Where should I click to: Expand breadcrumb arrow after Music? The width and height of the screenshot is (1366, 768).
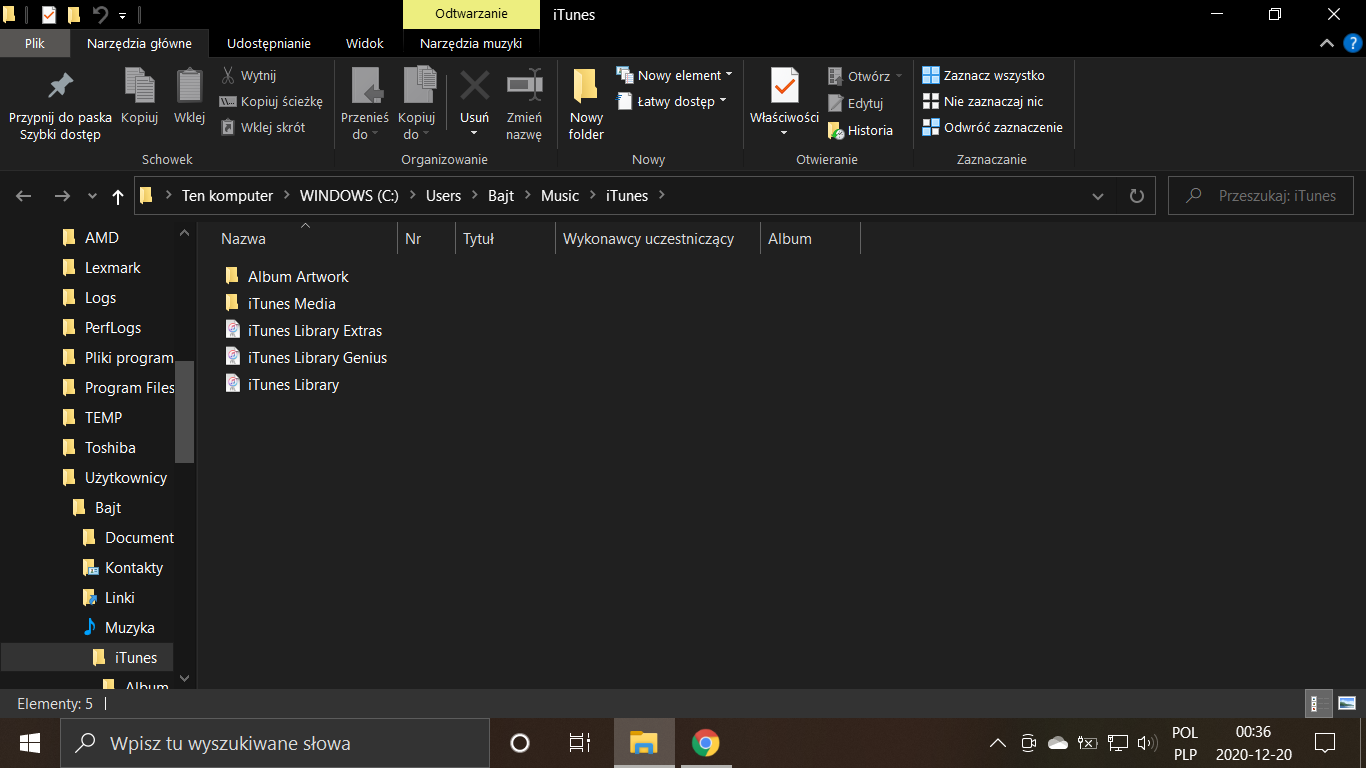[x=592, y=196]
